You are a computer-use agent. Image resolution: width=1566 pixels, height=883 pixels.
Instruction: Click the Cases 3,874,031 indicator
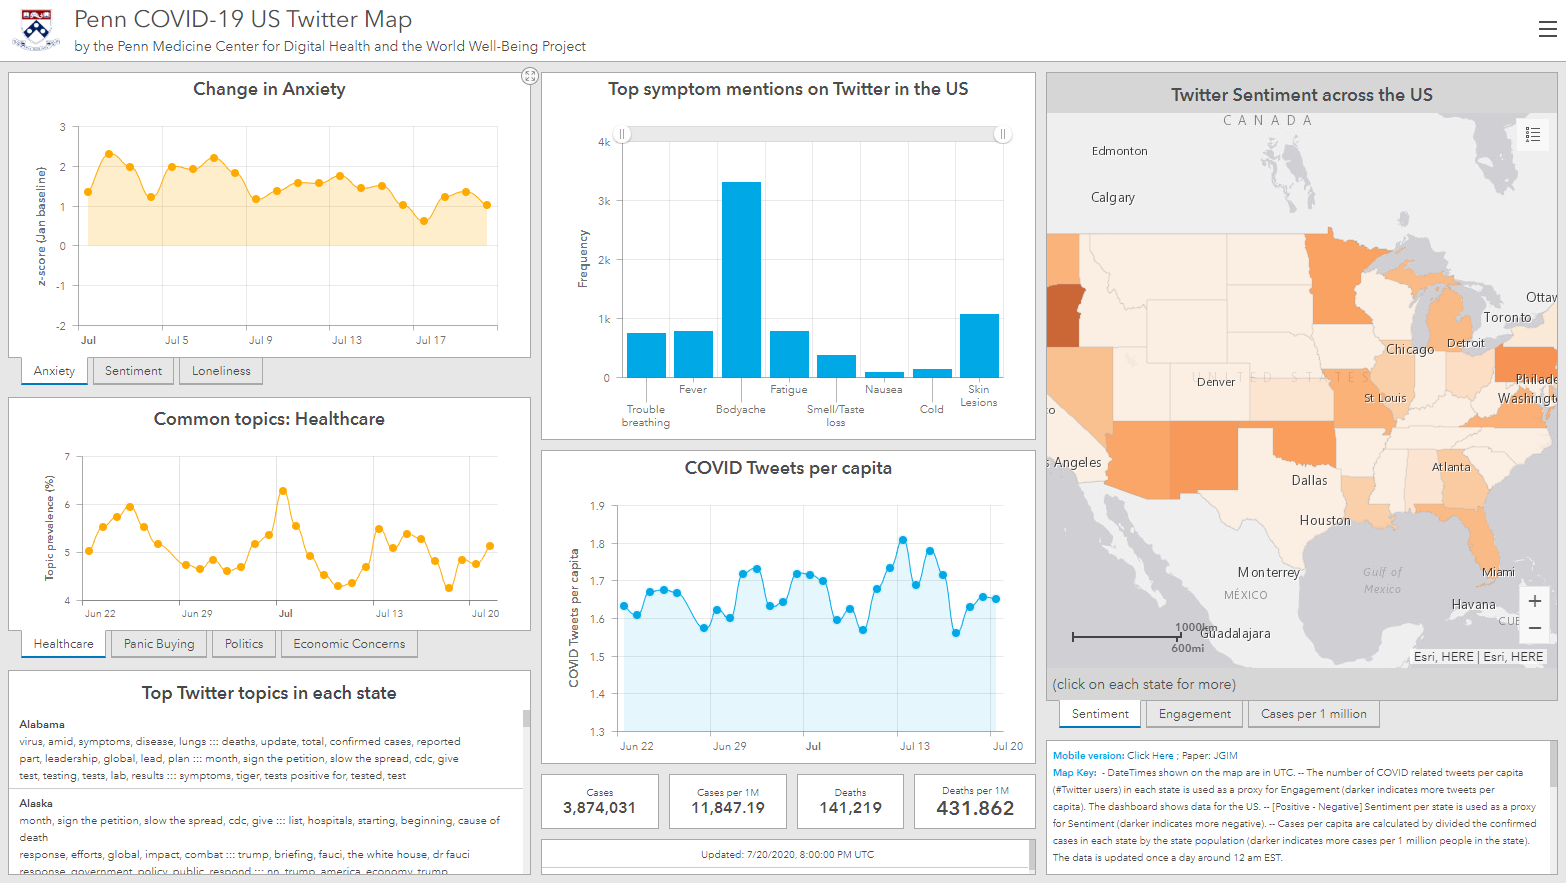pyautogui.click(x=600, y=801)
